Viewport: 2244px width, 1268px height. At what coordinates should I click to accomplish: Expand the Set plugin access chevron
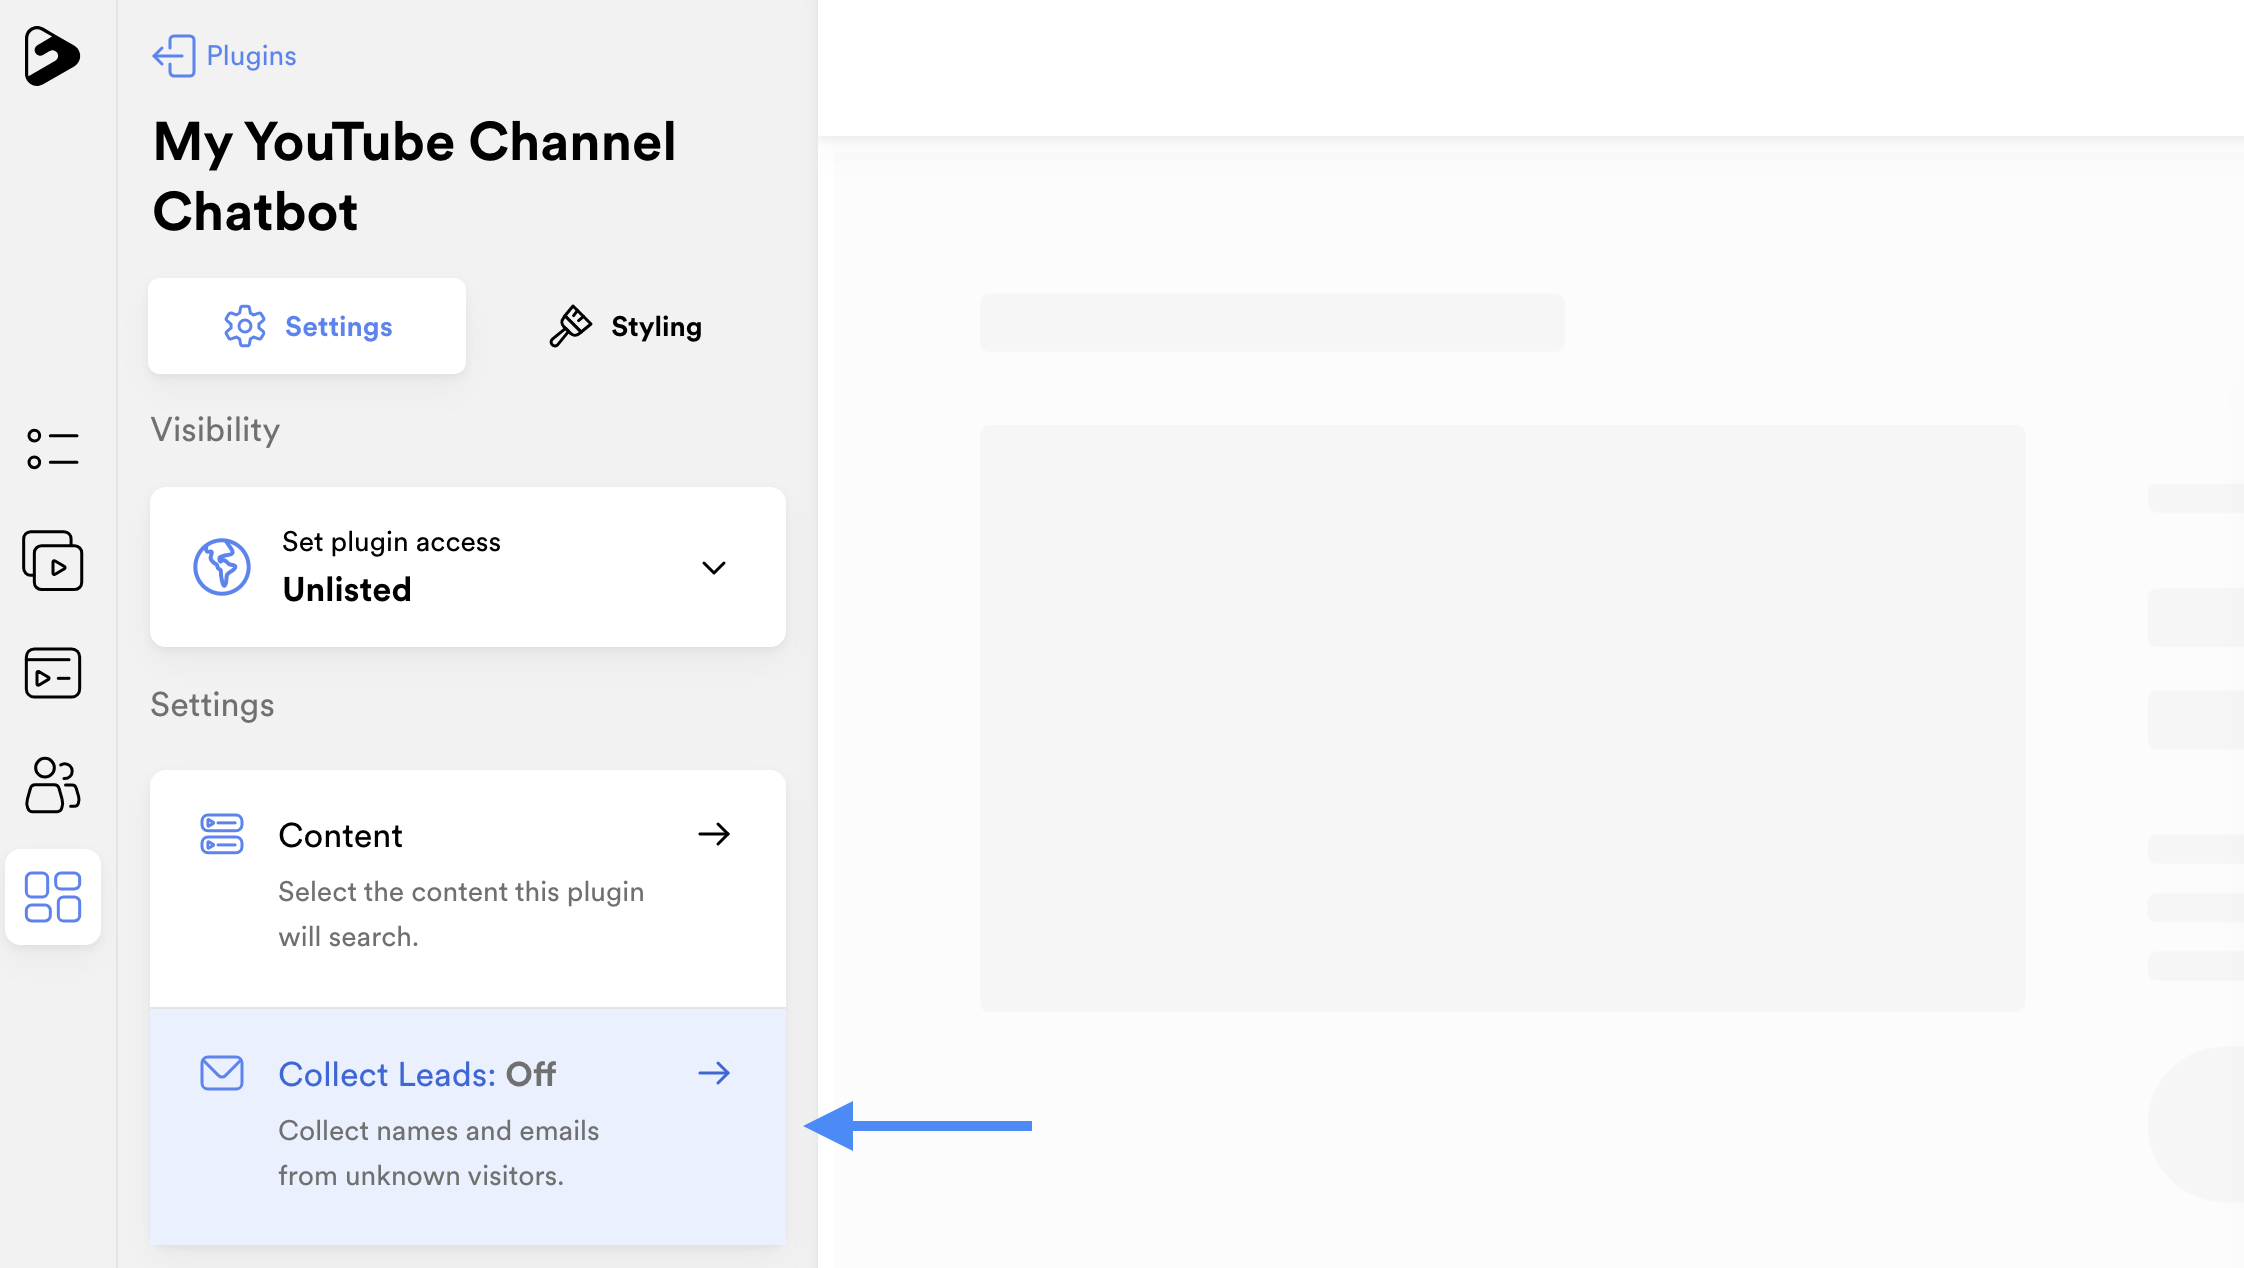[x=714, y=568]
